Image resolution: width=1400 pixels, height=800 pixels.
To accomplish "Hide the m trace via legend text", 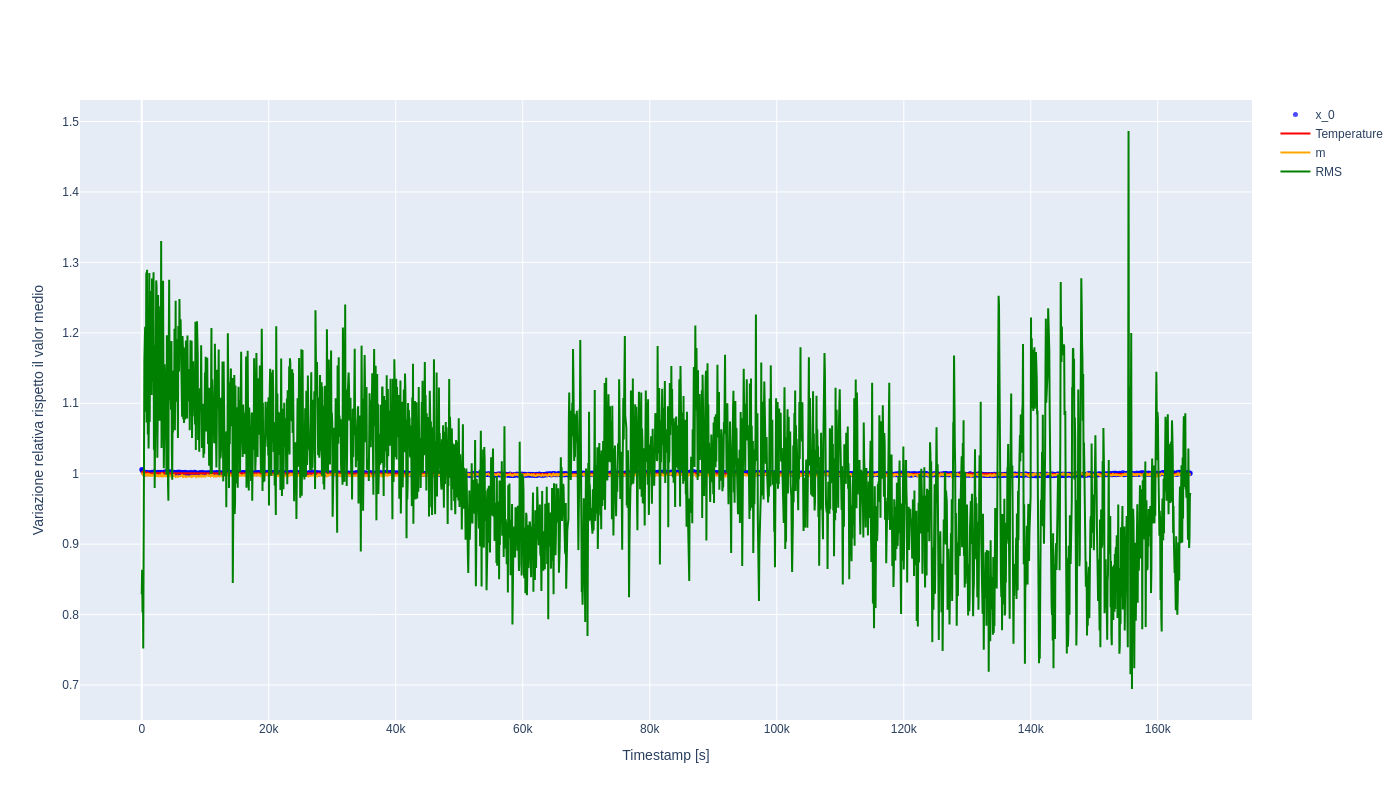I will (x=1320, y=153).
